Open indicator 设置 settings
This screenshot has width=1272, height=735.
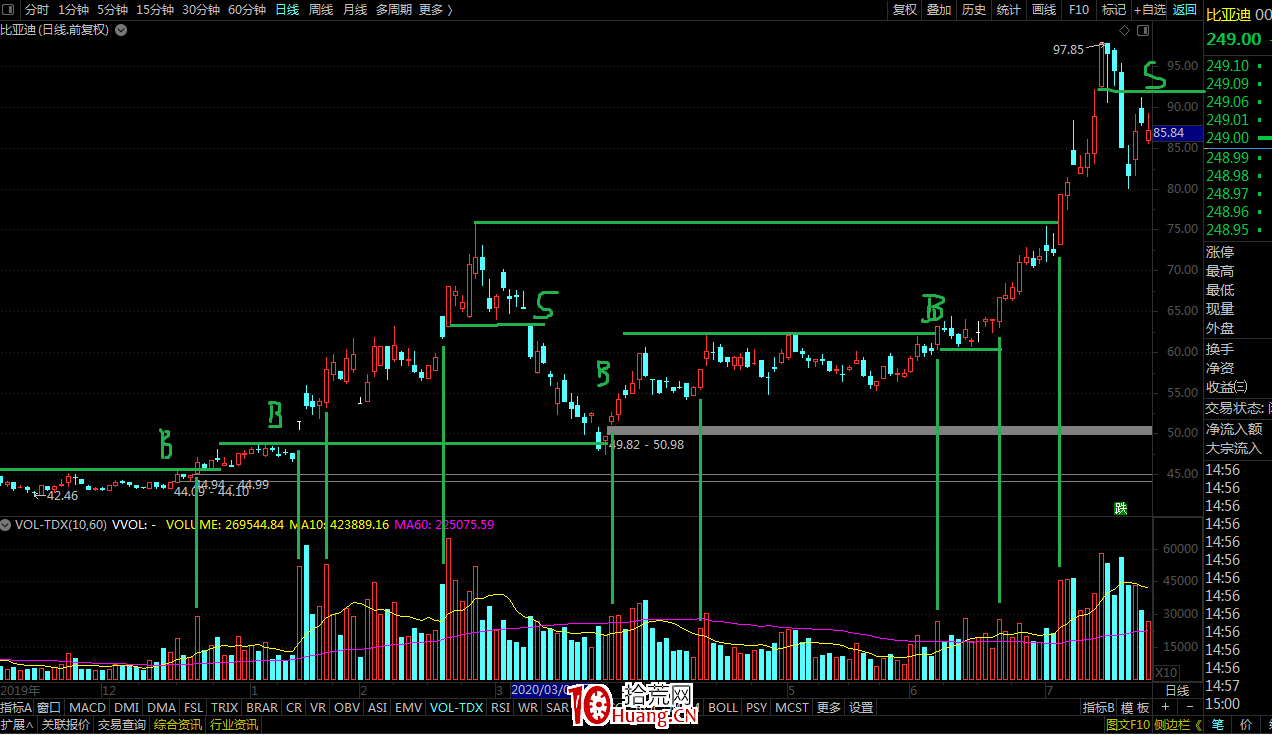point(861,707)
